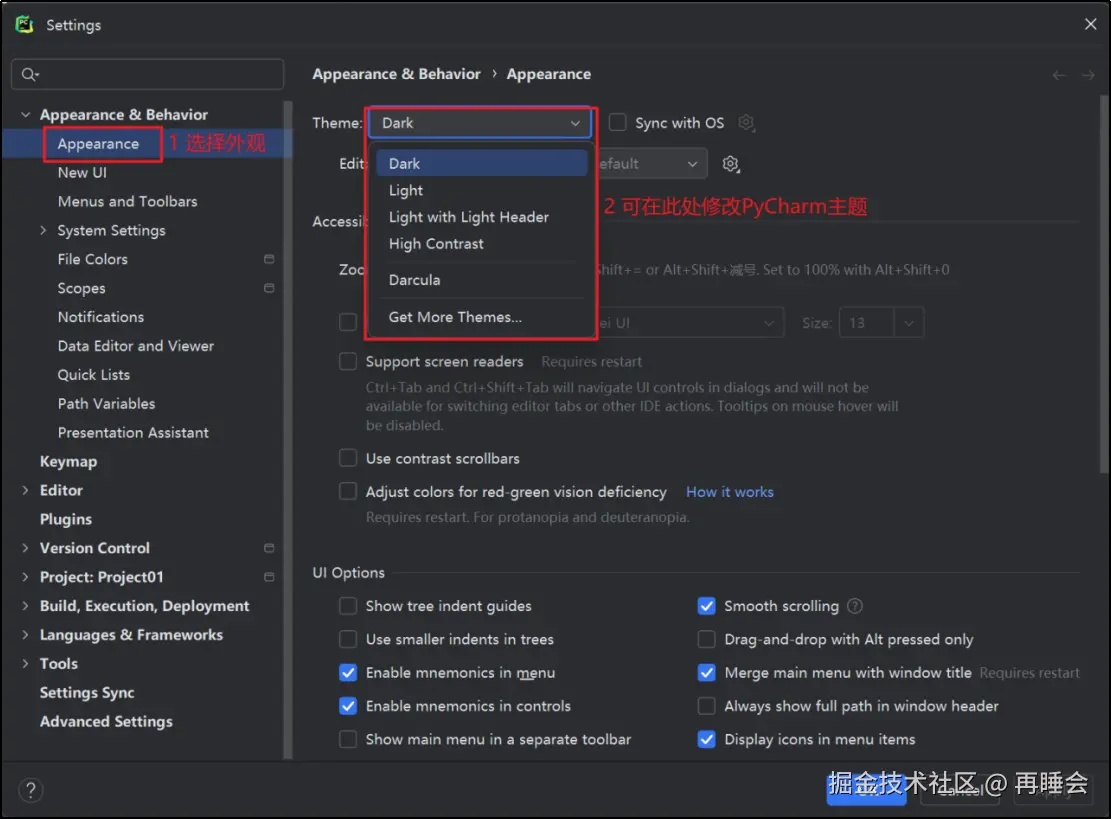The height and width of the screenshot is (820, 1112).
Task: Disable Smooth scrolling checkbox
Action: (x=706, y=606)
